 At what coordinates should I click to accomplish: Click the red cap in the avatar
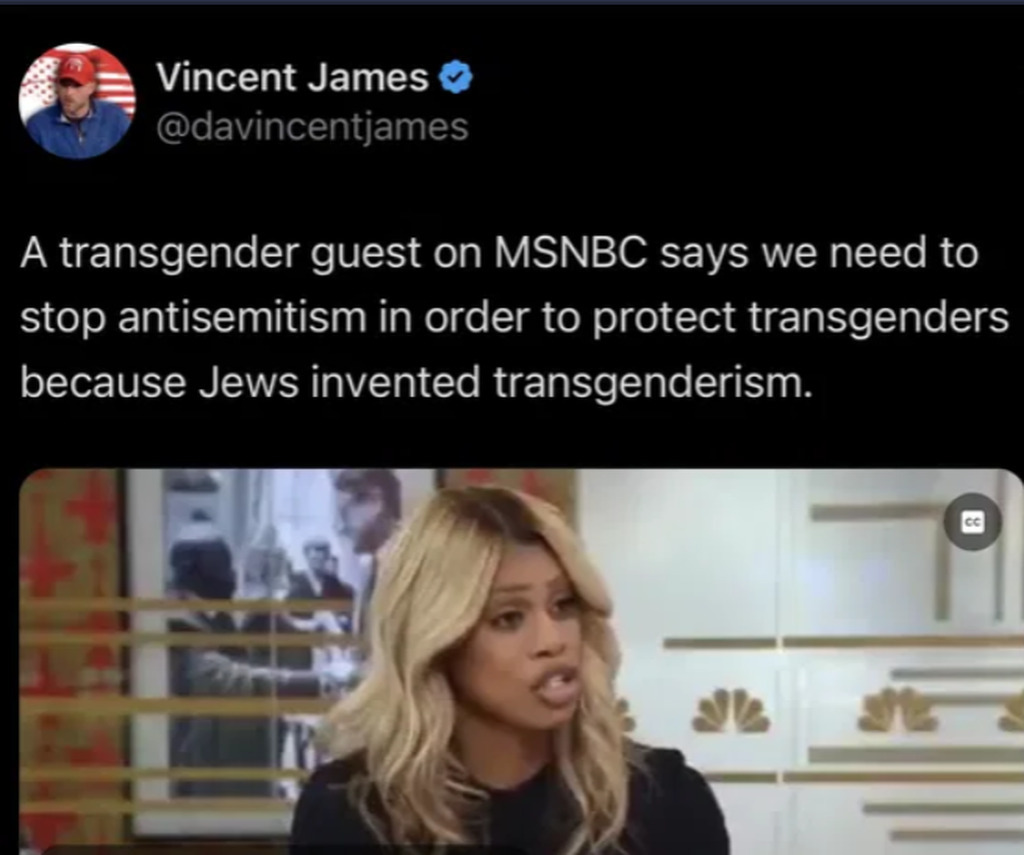pos(77,69)
